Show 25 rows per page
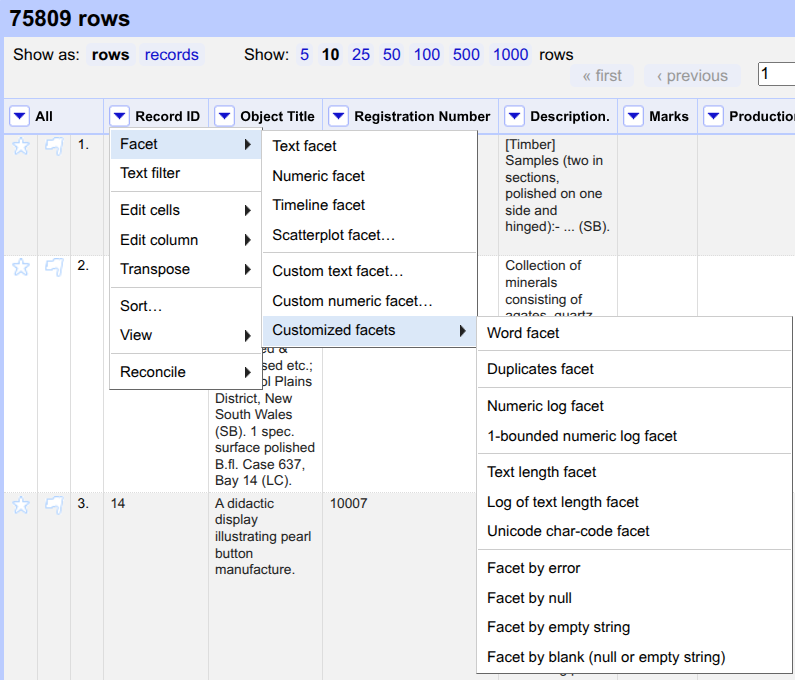Viewport: 795px width, 680px height. coord(361,55)
